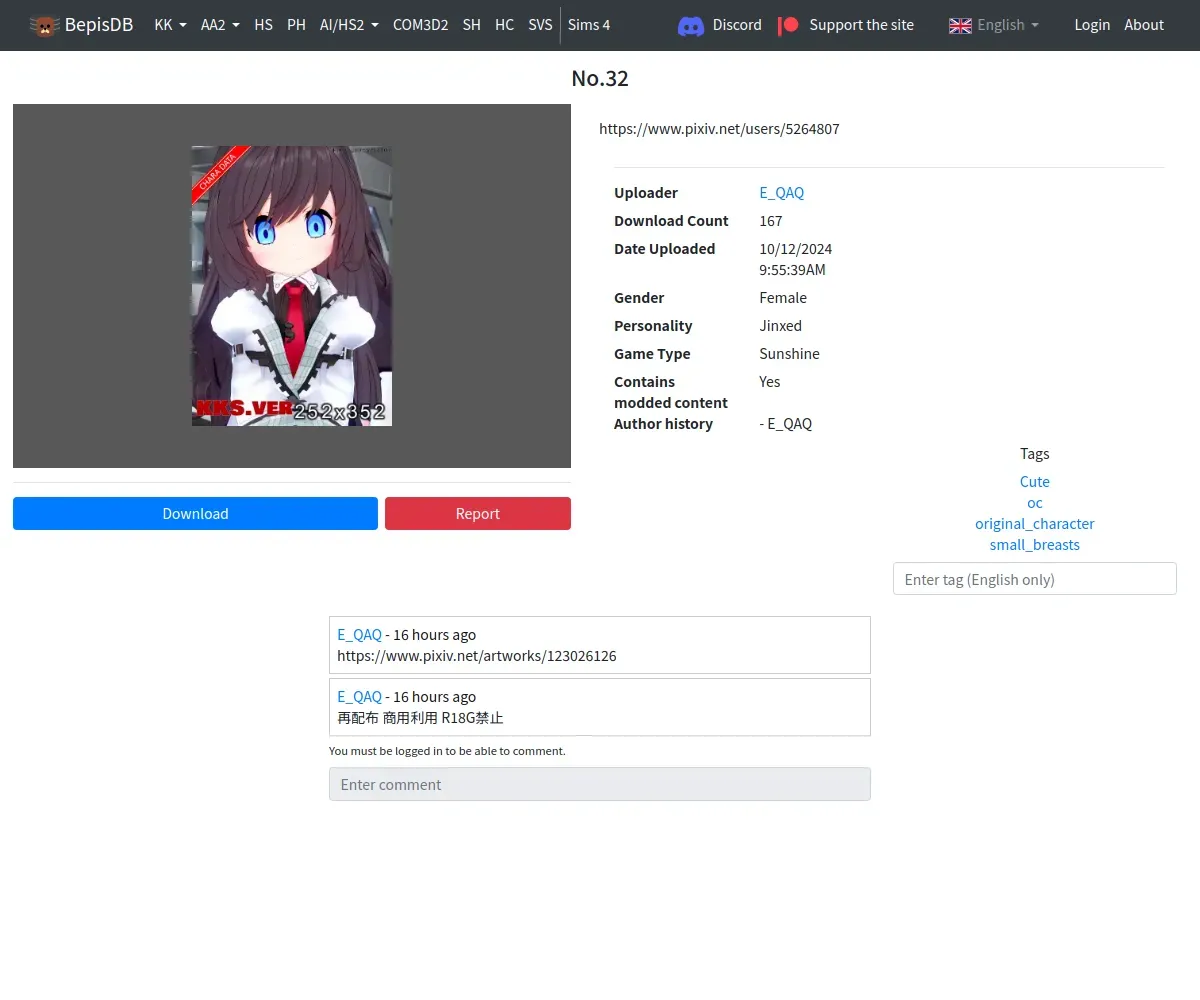Click the BepisDB mascot logo icon

click(44, 25)
